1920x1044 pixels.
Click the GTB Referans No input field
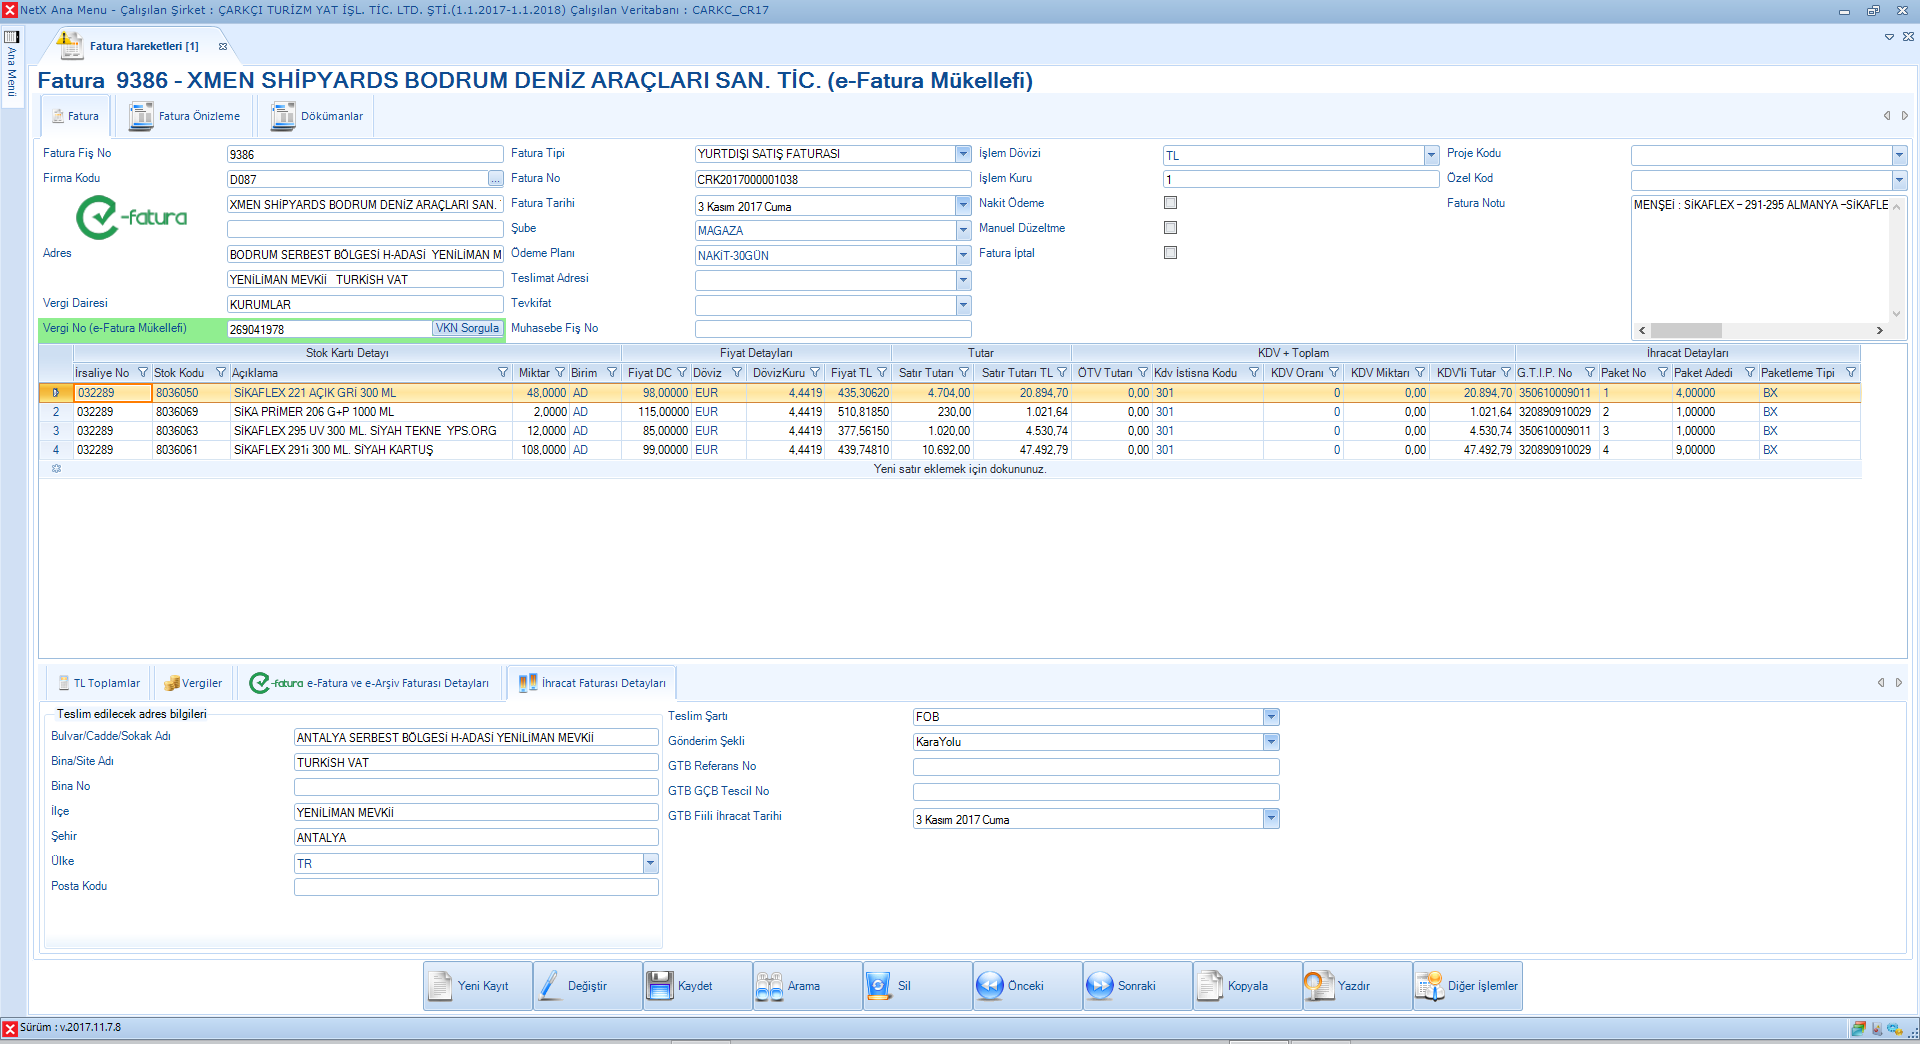click(x=1095, y=767)
